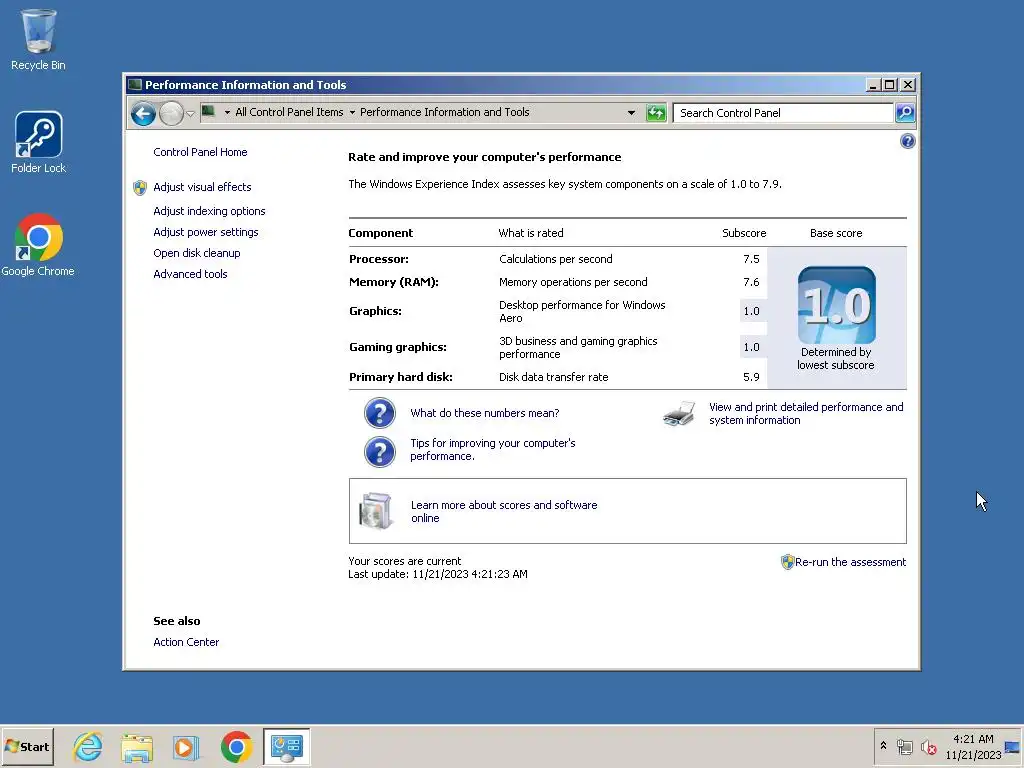1024x768 pixels.
Task: Click the green refresh button
Action: pyautogui.click(x=656, y=112)
